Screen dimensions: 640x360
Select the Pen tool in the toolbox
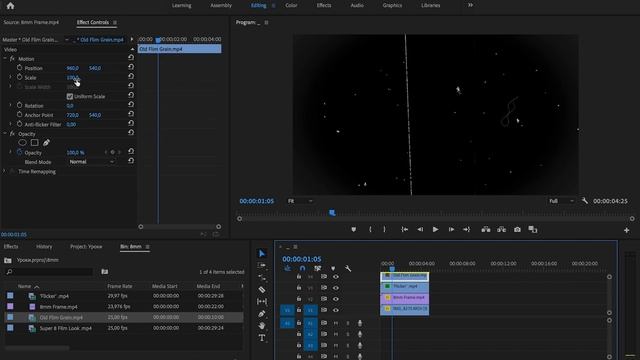pyautogui.click(x=262, y=313)
